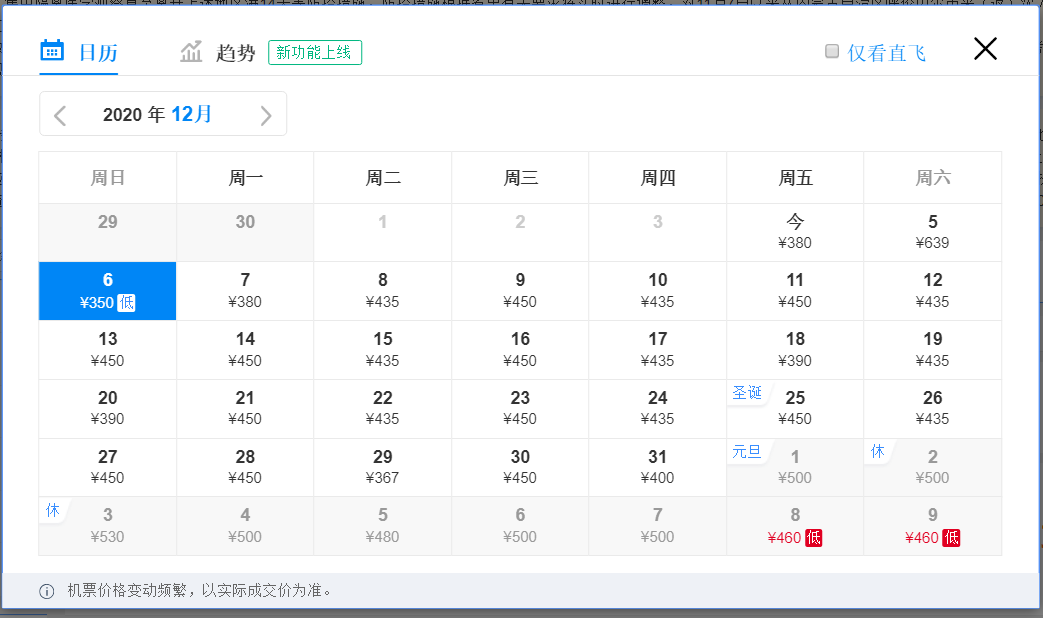Click the 周日 column header
Screen dimensions: 1043x618
point(108,178)
